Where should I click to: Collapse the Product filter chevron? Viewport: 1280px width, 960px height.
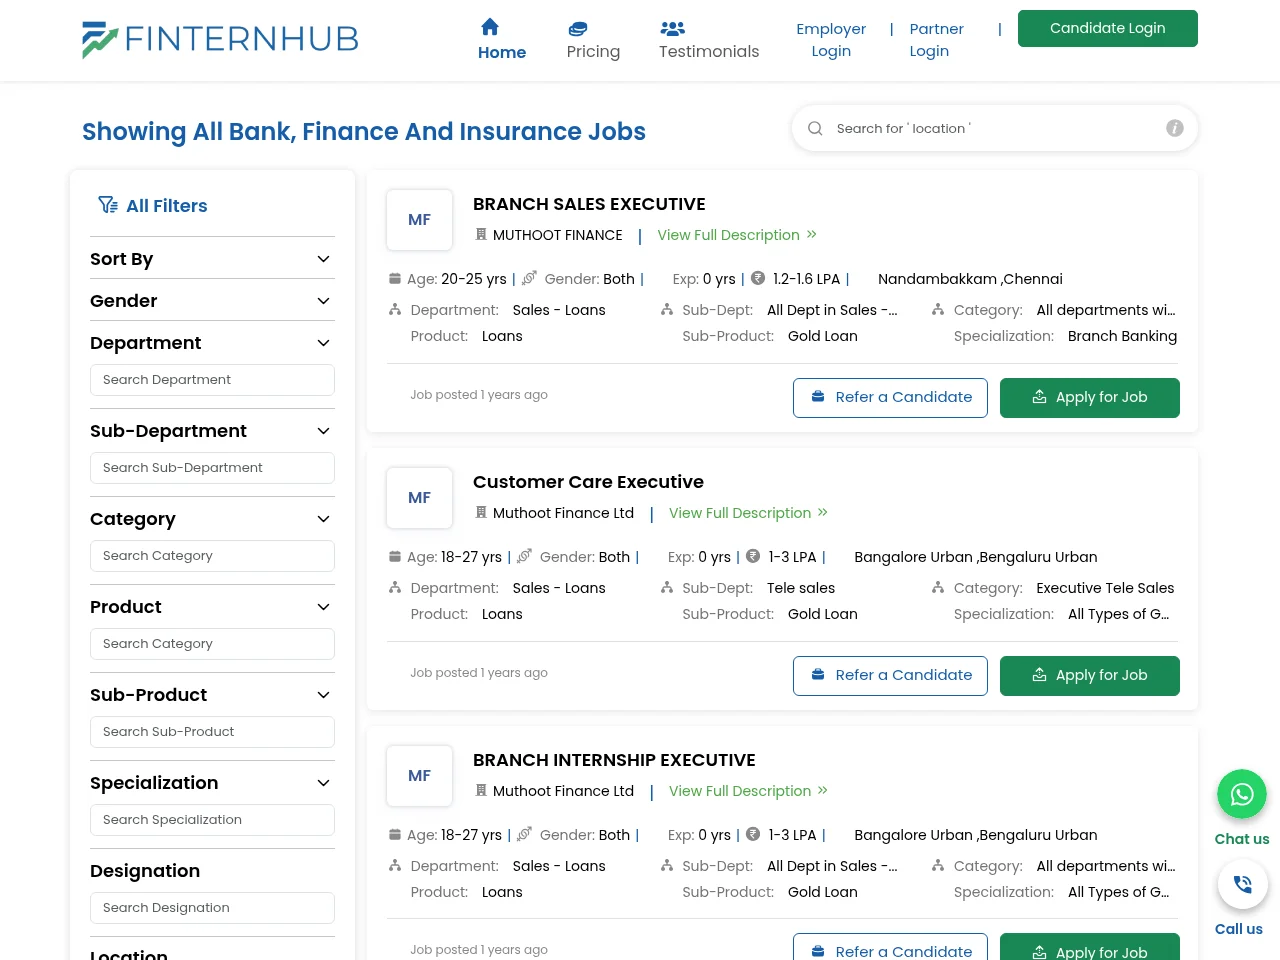323,607
